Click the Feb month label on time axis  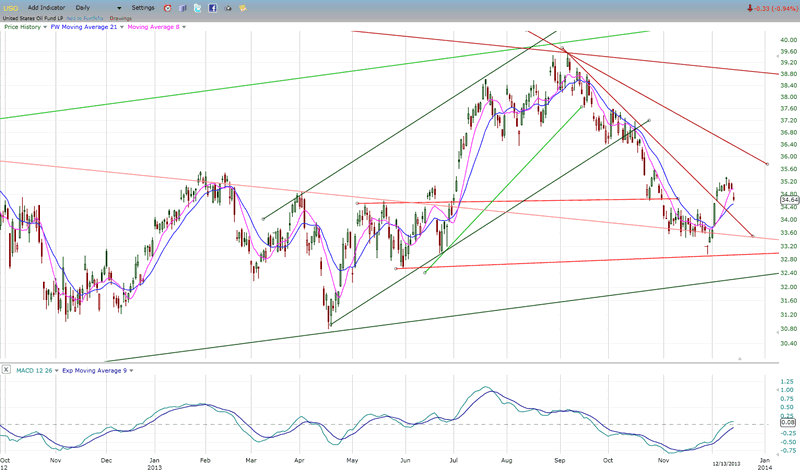(x=205, y=460)
